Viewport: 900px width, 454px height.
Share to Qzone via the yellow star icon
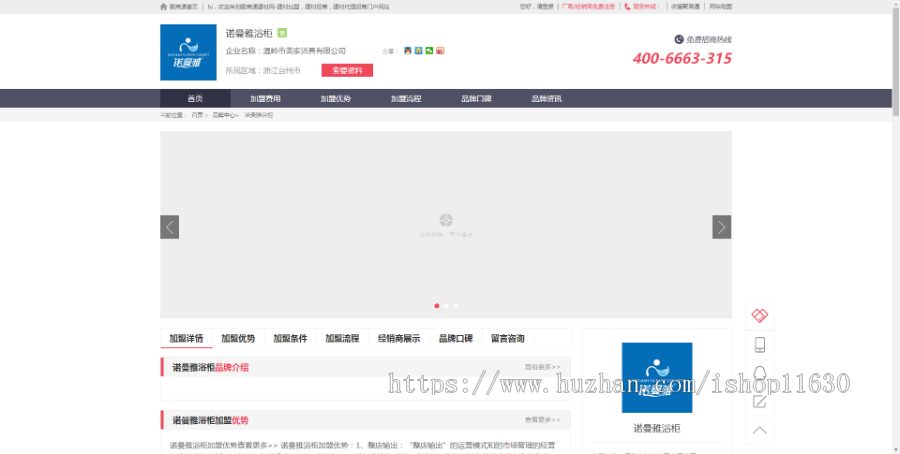coord(418,51)
